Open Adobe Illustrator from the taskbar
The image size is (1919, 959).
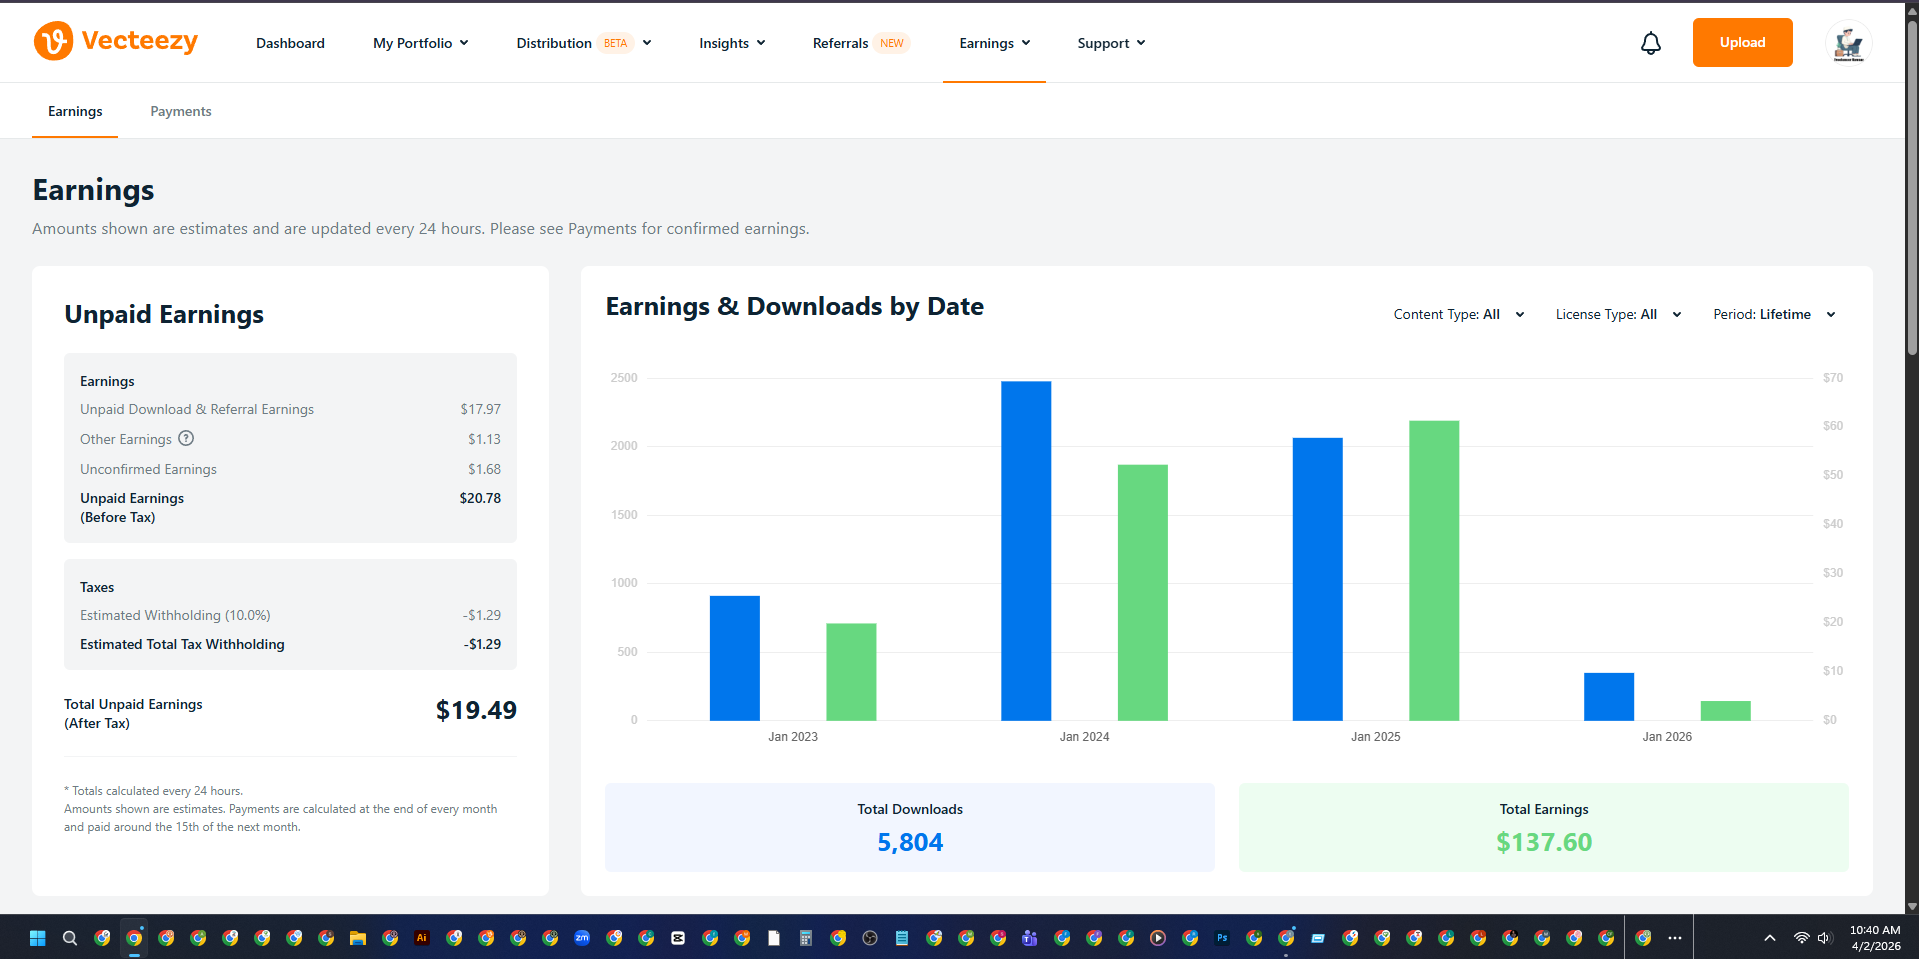(x=422, y=938)
